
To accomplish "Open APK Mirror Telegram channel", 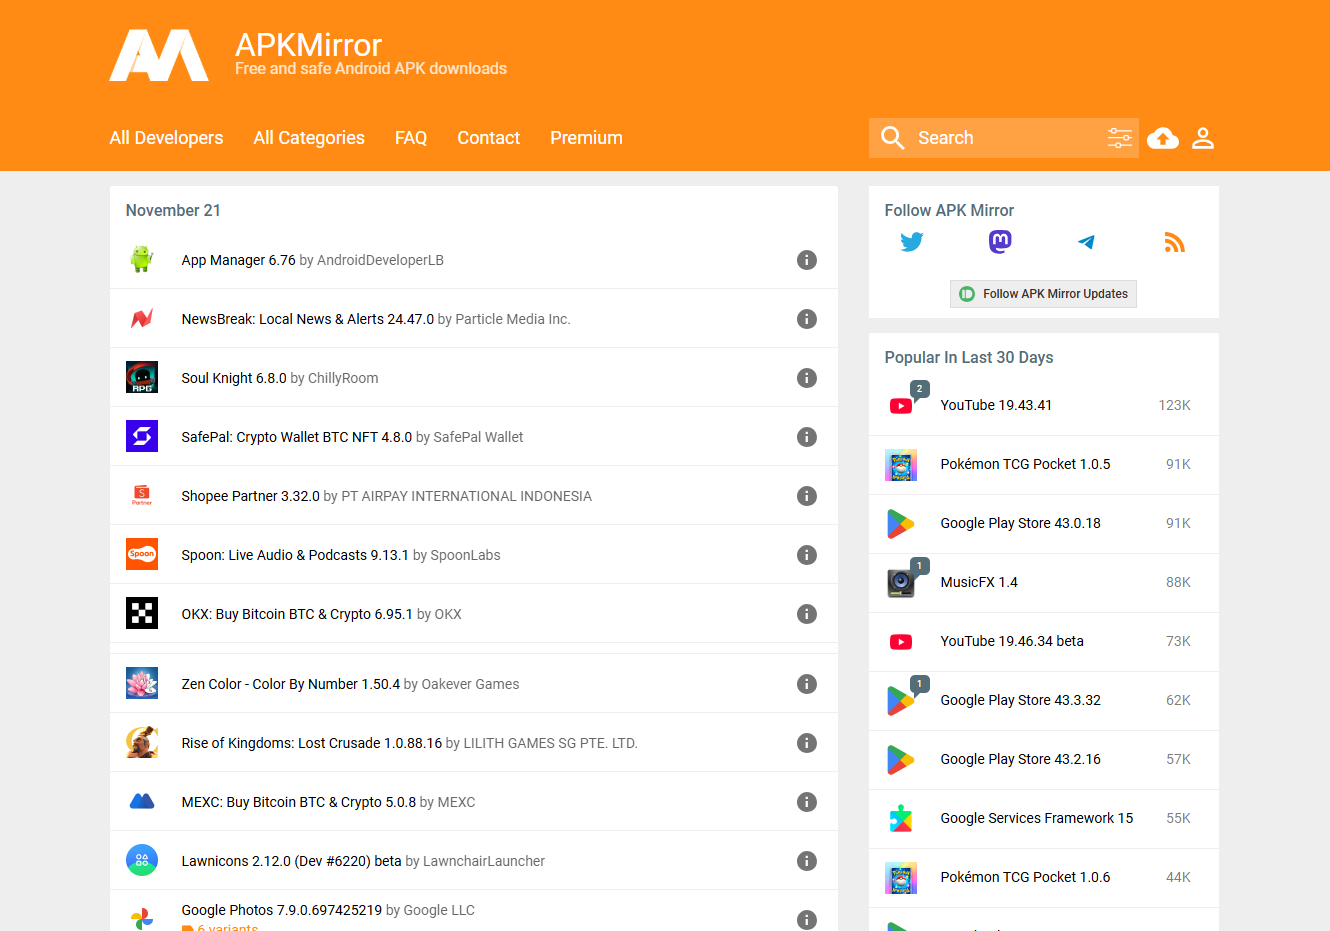I will click(1087, 242).
